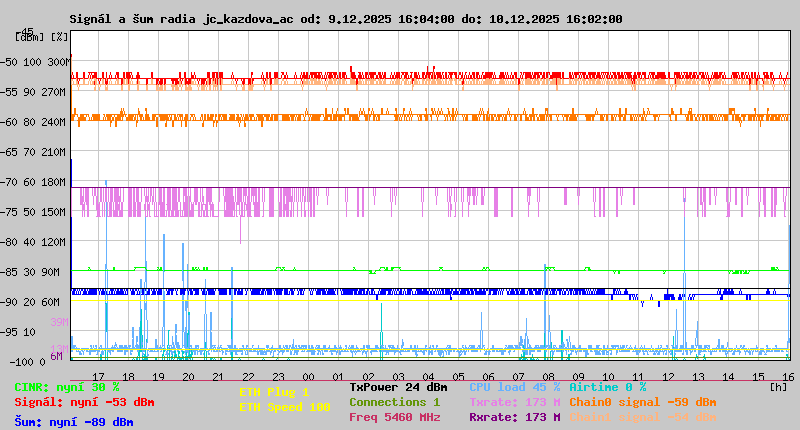Click hour '02' on the time axis
Image resolution: width=800 pixels, height=430 pixels.
click(x=368, y=377)
